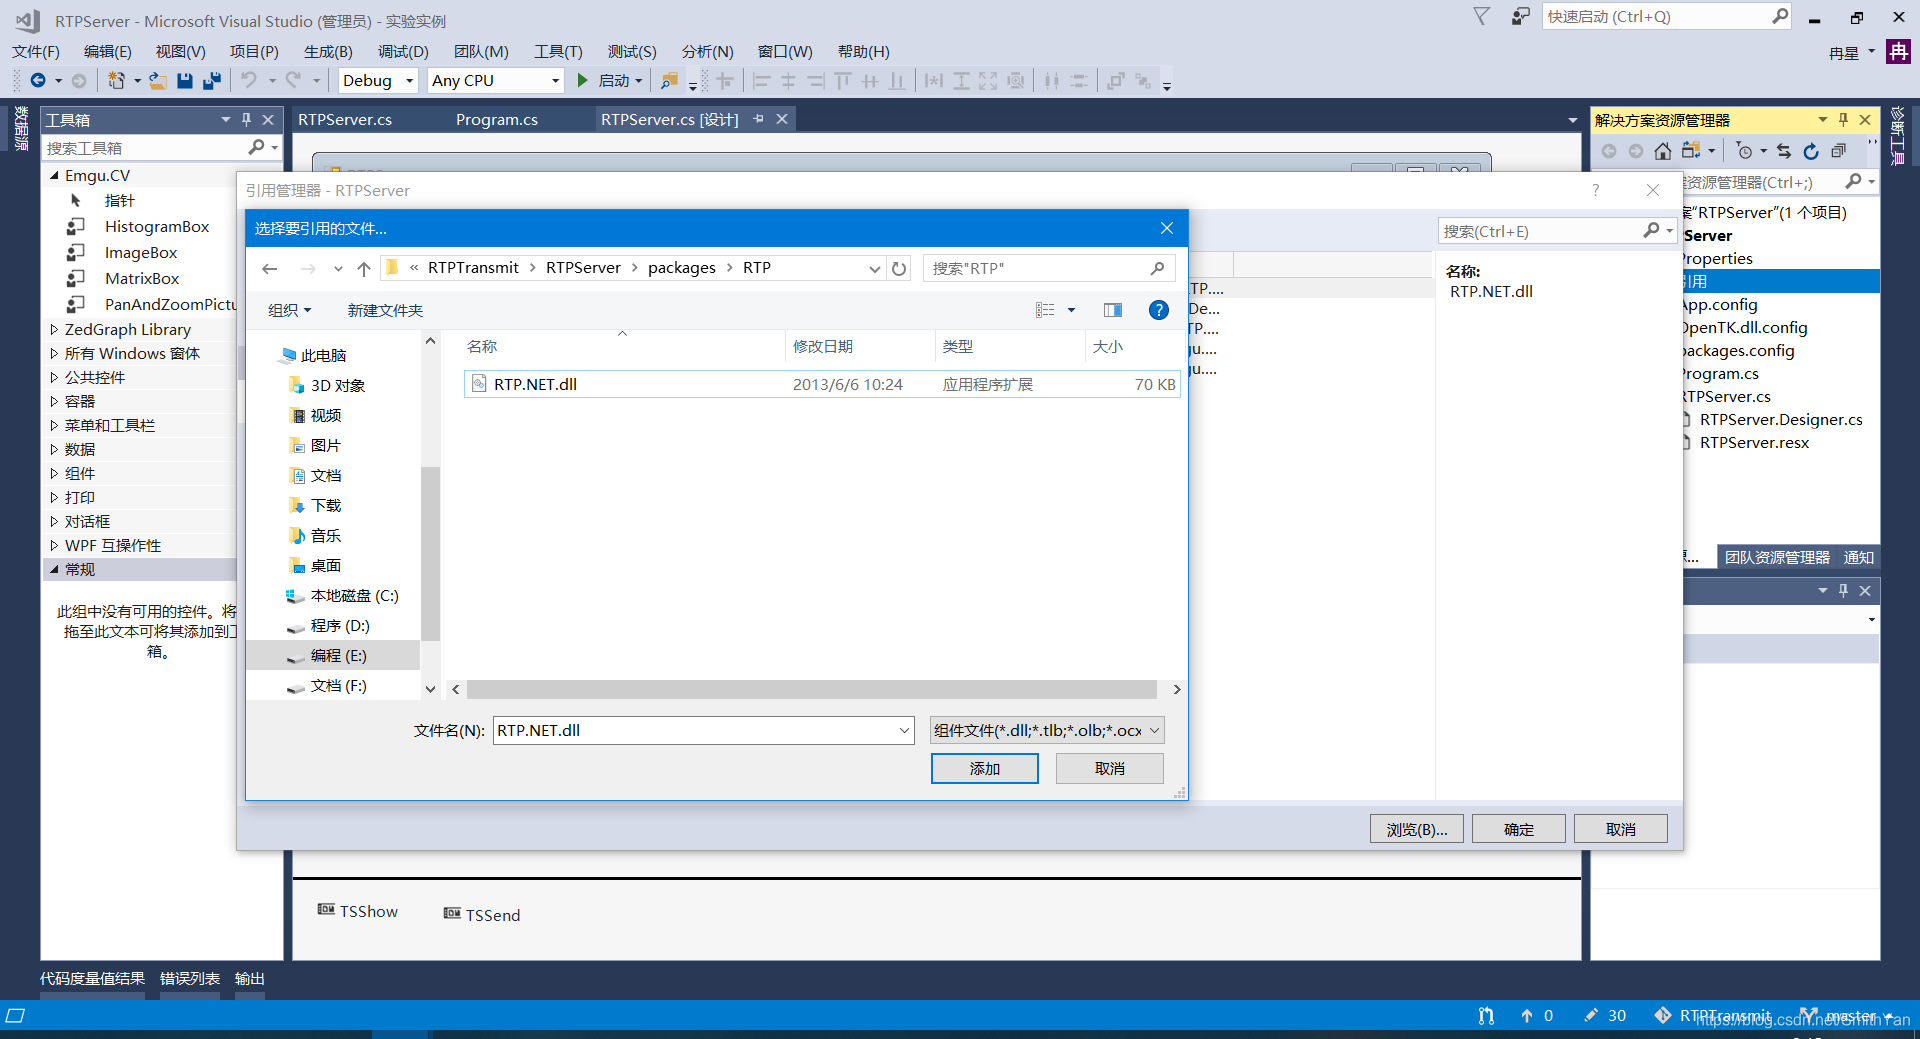1920x1039 pixels.
Task: Click the 浏览(B)... button
Action: pyautogui.click(x=1417, y=829)
